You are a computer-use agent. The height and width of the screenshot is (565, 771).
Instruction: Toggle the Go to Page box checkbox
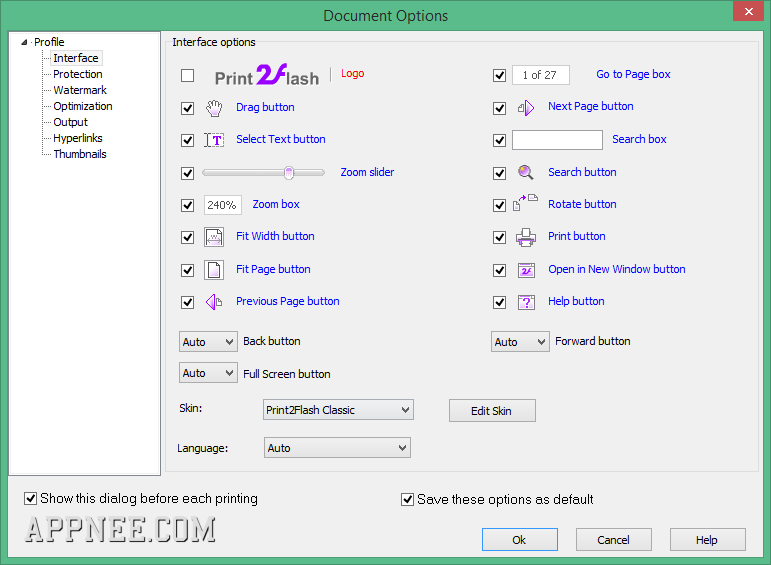[500, 75]
